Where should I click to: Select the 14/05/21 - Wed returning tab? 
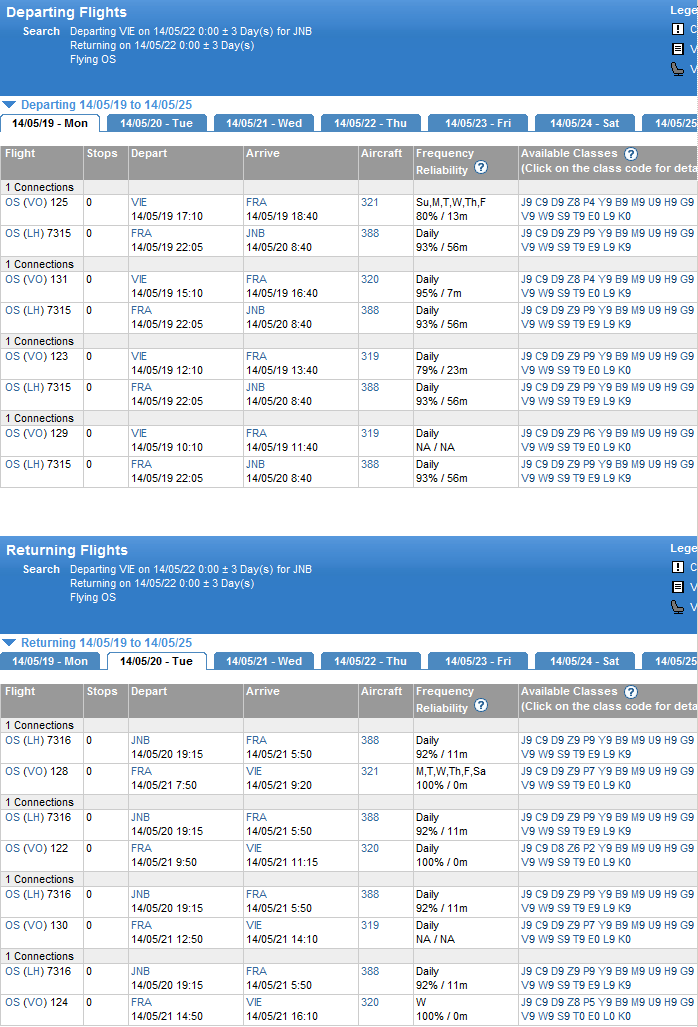[263, 661]
